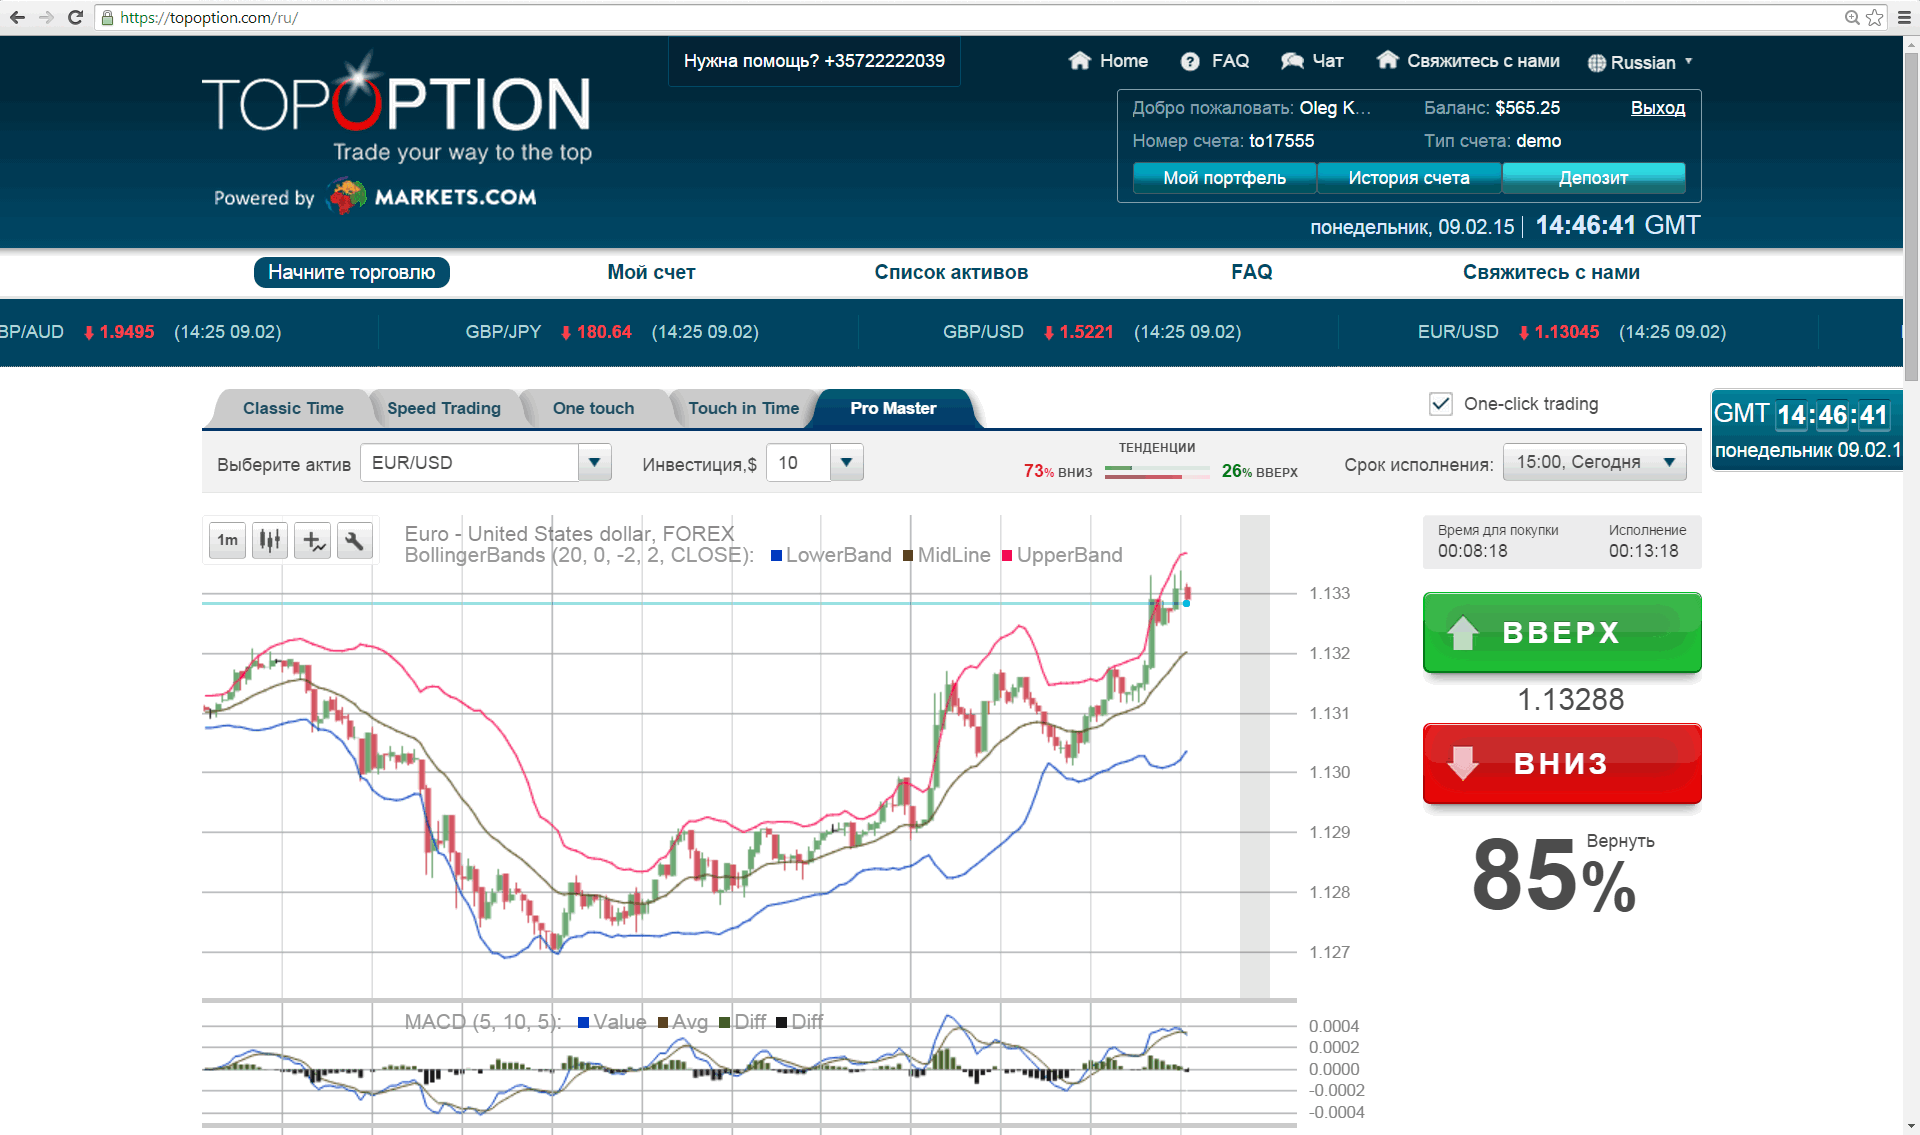Click the FAQ question mark icon
Image resolution: width=1920 pixels, height=1135 pixels.
pyautogui.click(x=1189, y=61)
